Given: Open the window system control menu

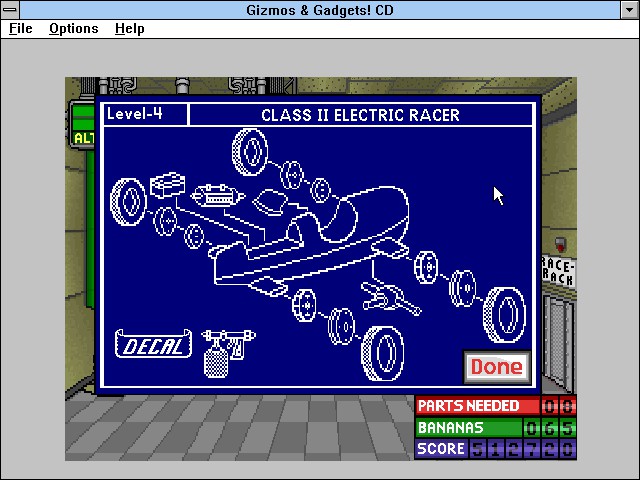Looking at the screenshot, I should [10, 10].
